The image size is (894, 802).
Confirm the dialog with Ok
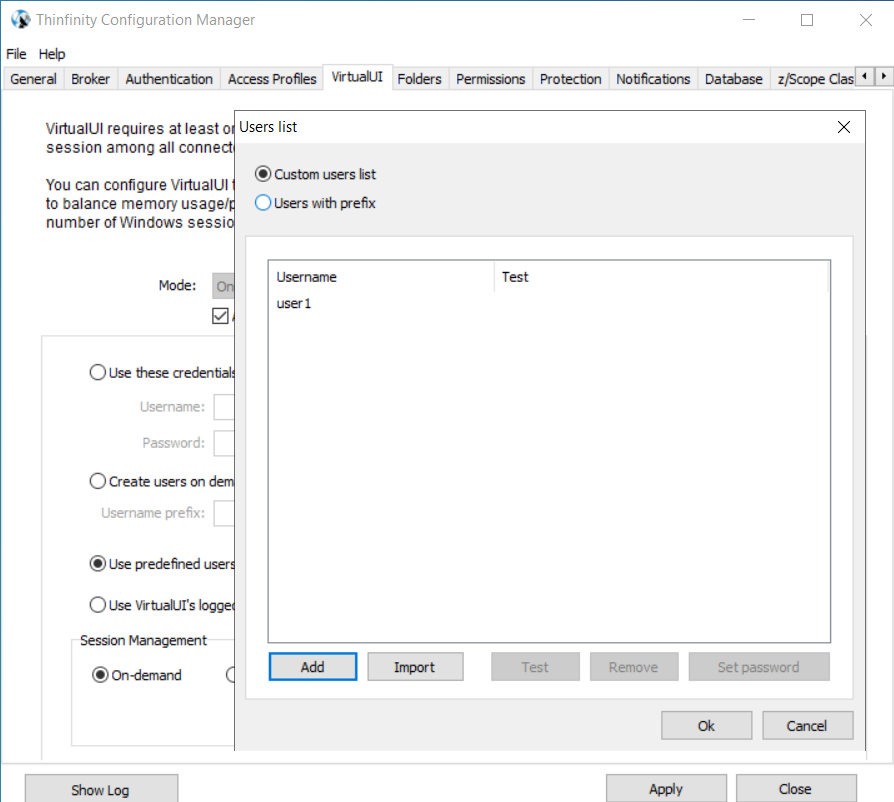(706, 726)
